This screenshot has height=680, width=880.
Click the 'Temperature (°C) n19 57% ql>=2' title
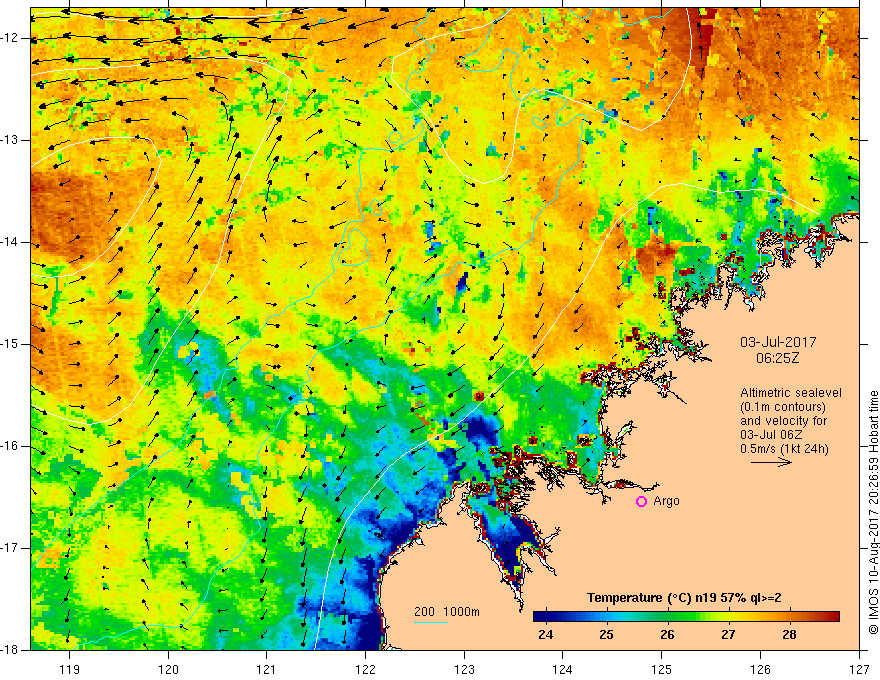tap(684, 598)
